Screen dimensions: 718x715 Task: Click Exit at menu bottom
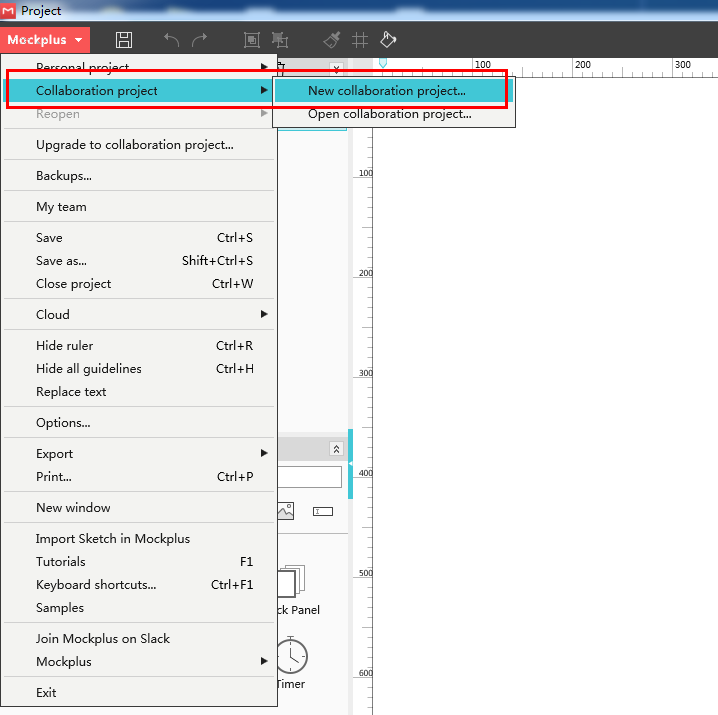pos(139,693)
